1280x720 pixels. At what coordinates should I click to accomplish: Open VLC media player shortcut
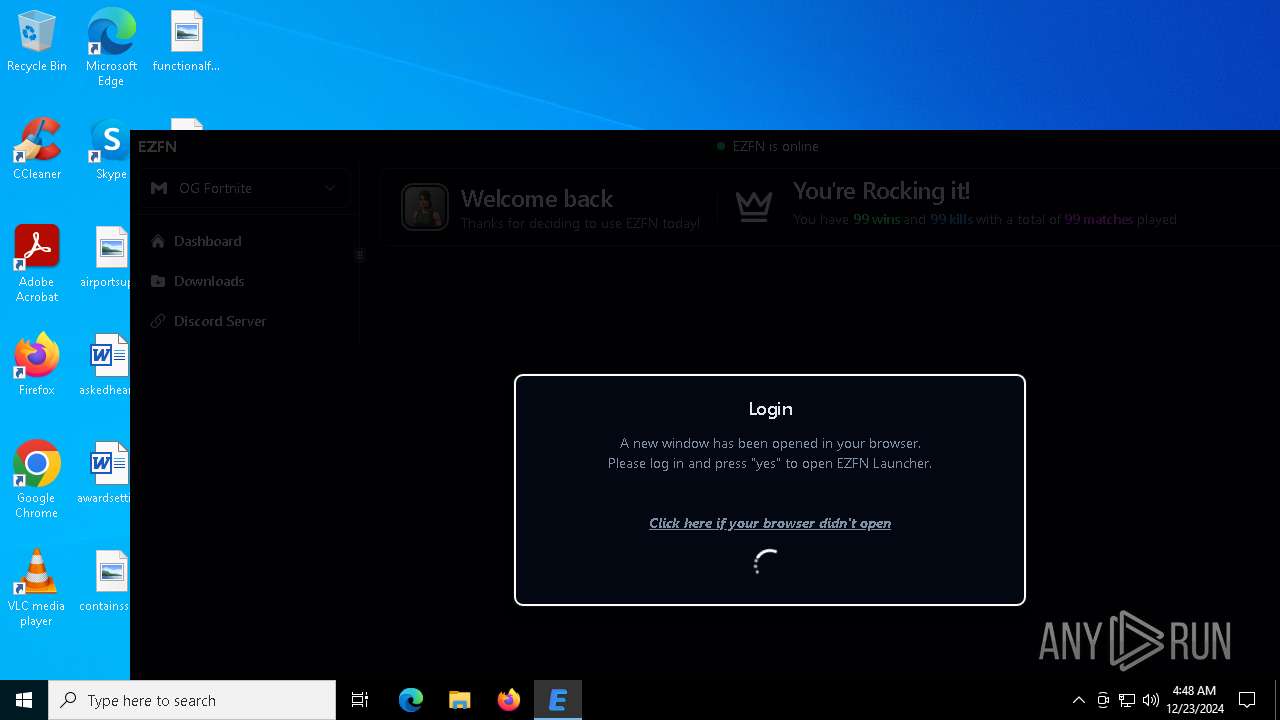tap(37, 588)
